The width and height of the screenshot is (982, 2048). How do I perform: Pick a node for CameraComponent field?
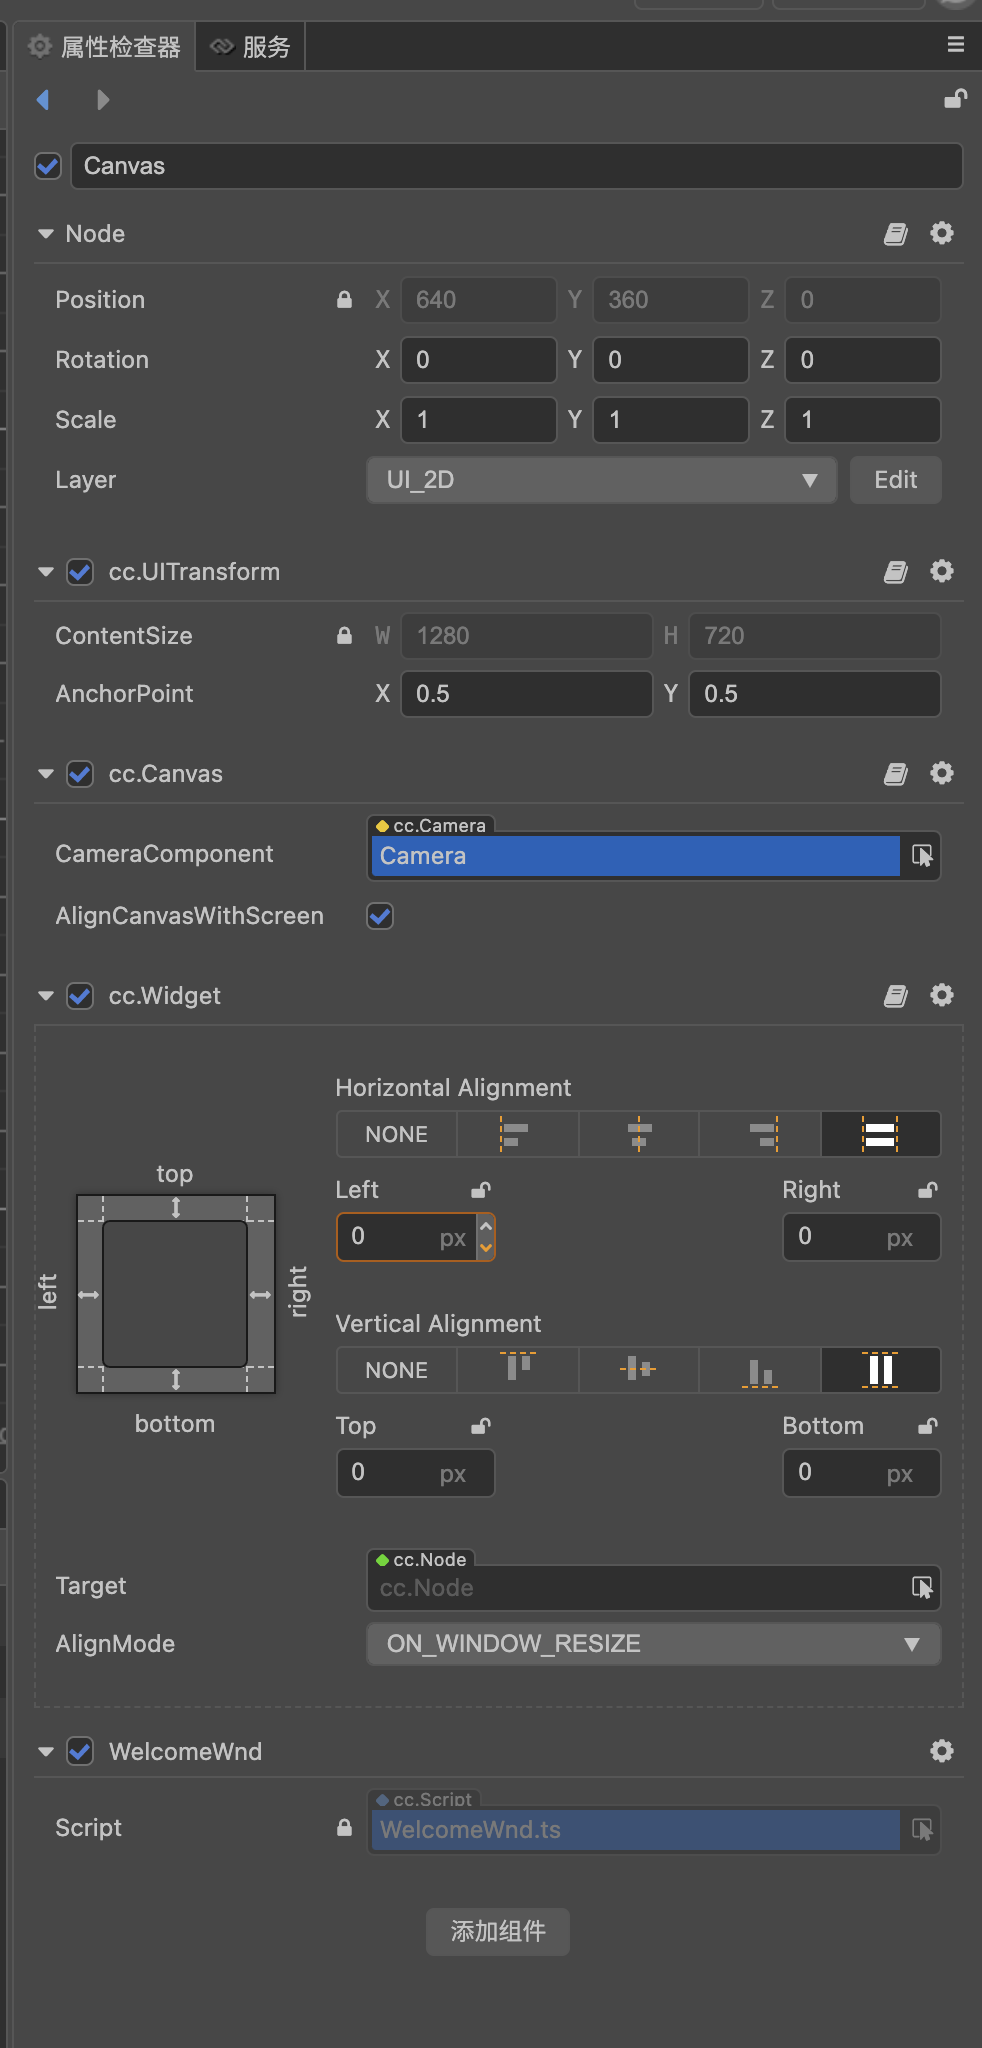pos(921,856)
